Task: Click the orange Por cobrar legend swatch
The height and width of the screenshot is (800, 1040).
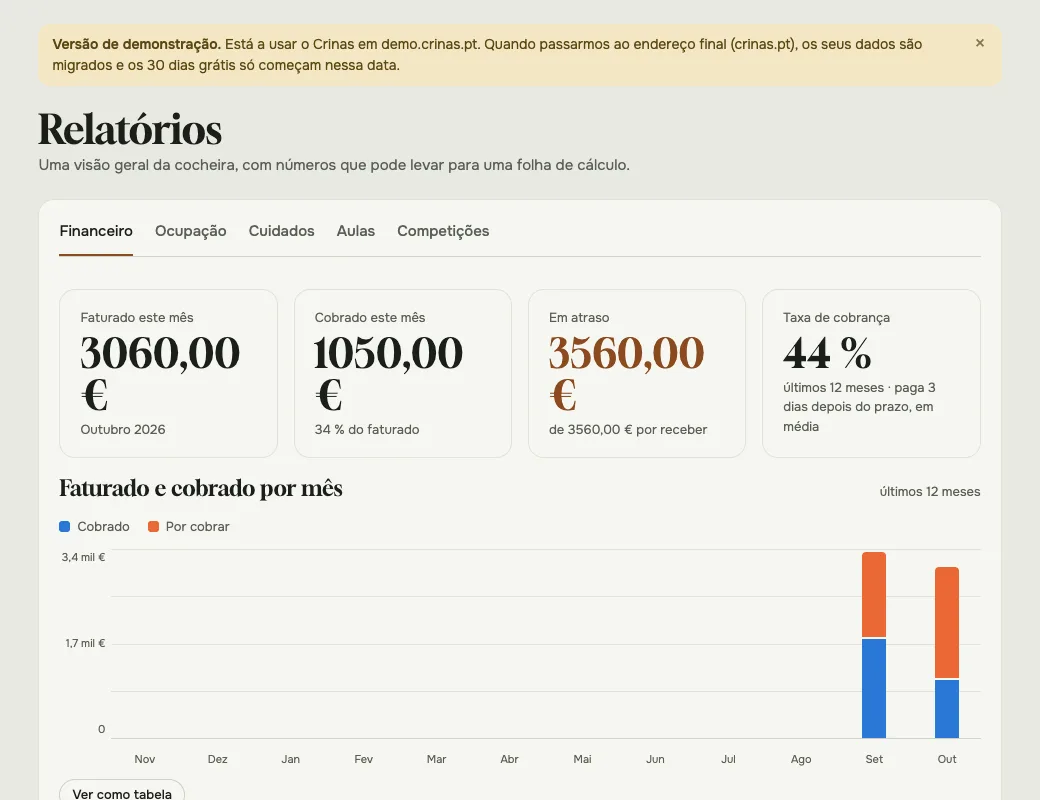Action: (153, 527)
